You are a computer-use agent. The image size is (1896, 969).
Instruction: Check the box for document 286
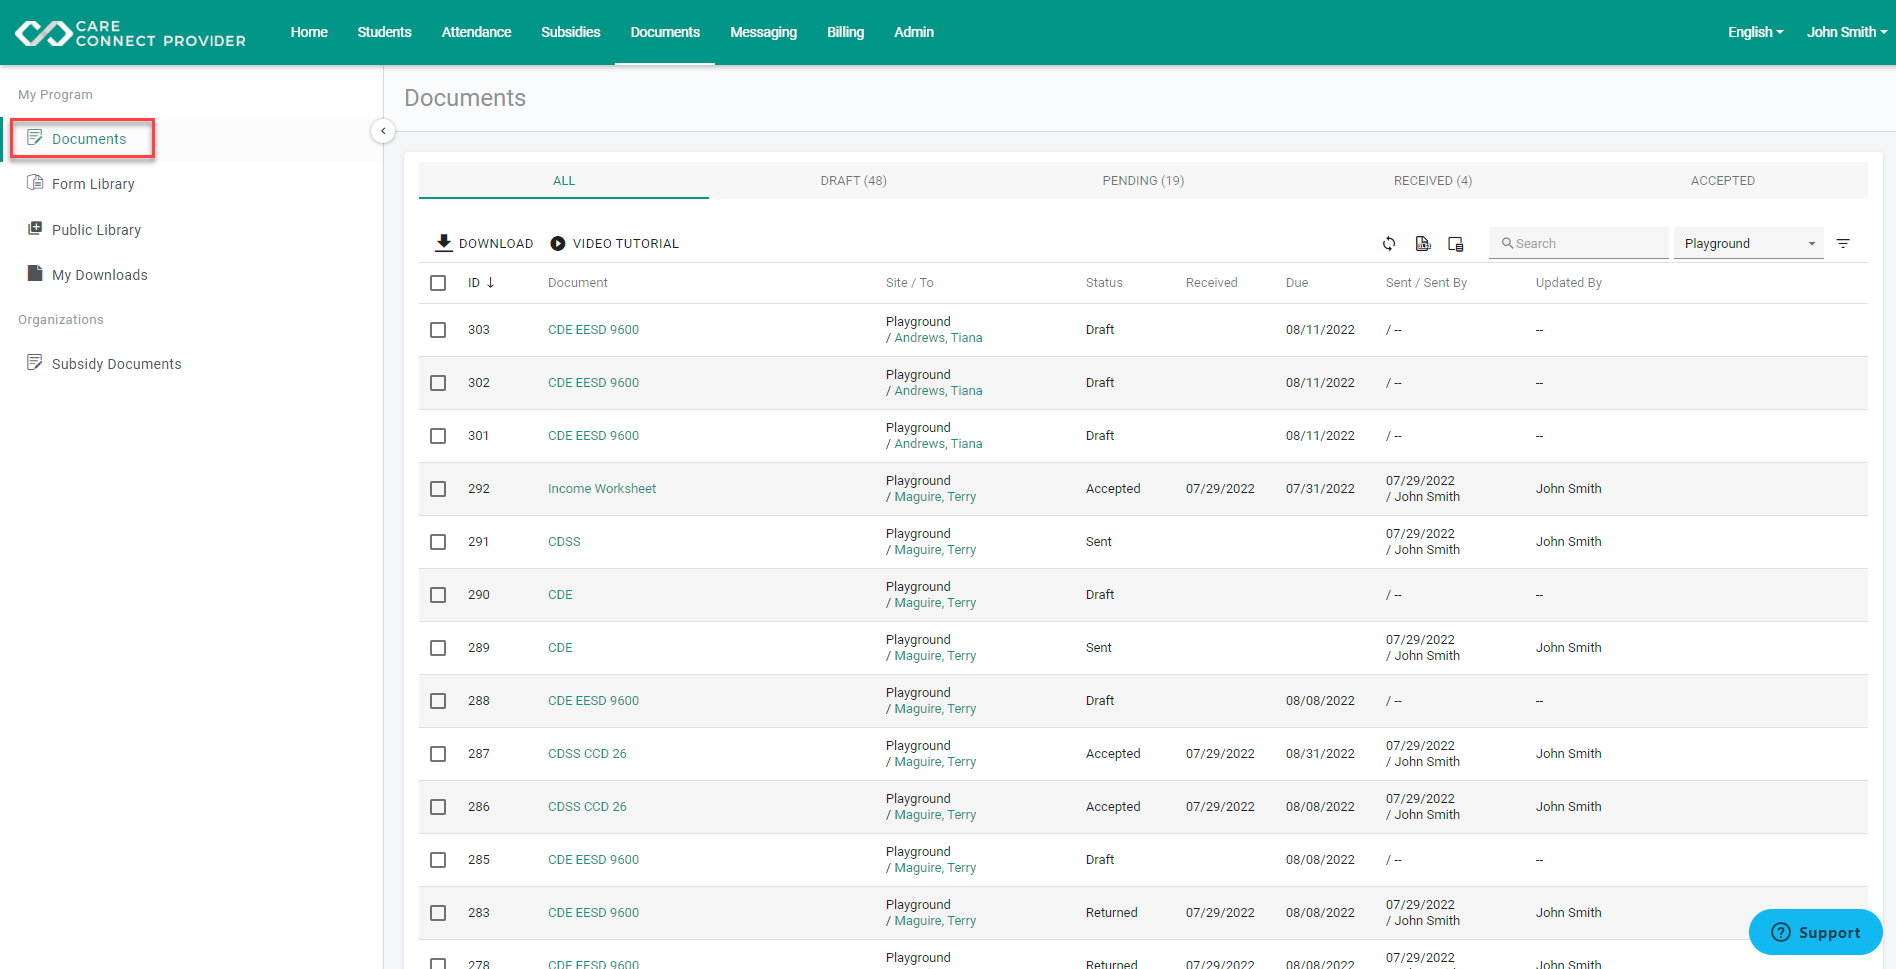point(438,807)
